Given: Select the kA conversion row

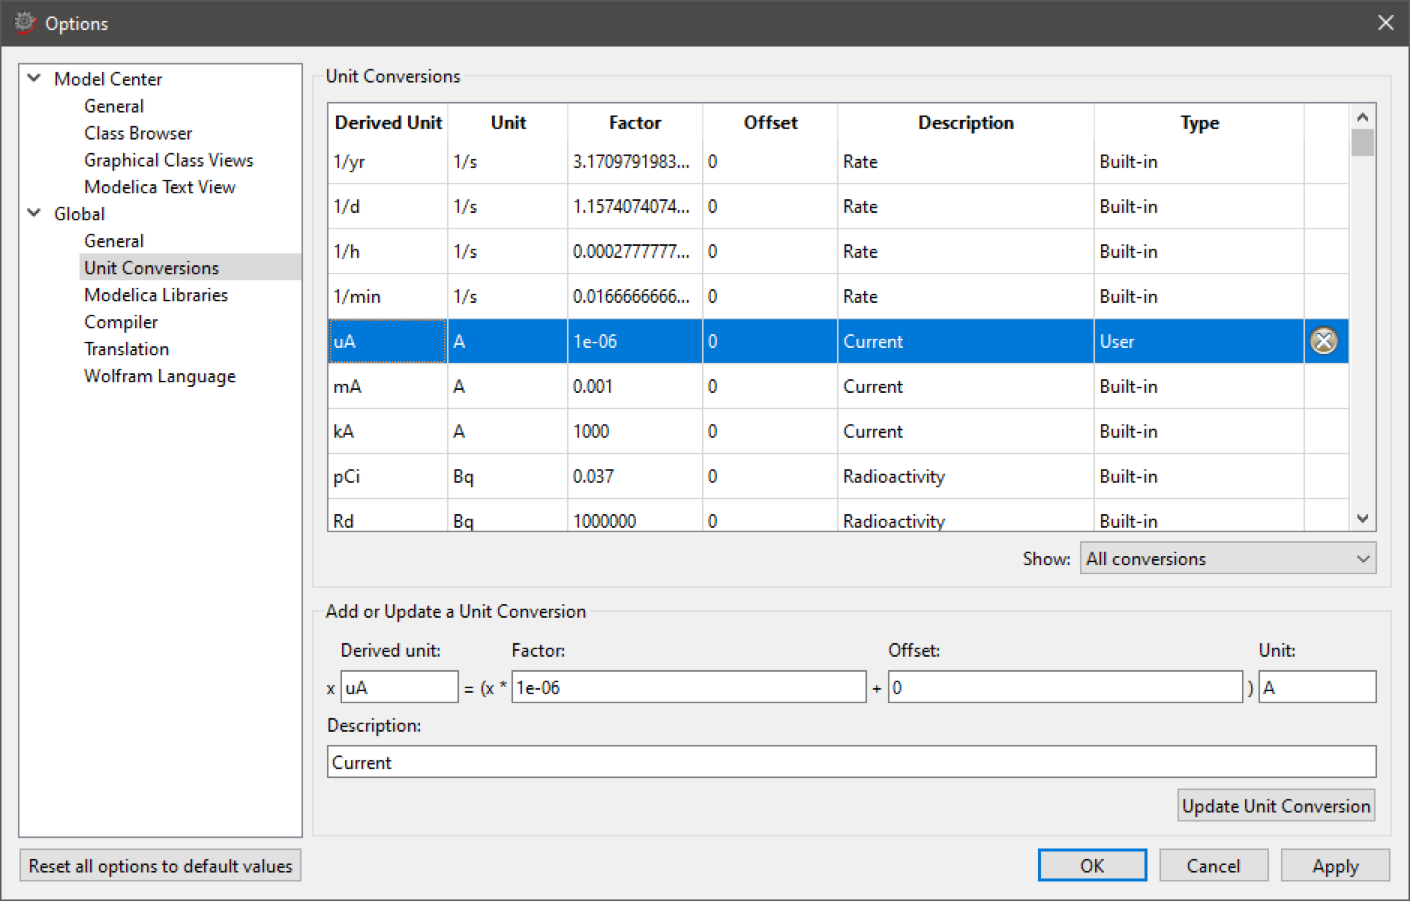Looking at the screenshot, I should pos(839,432).
